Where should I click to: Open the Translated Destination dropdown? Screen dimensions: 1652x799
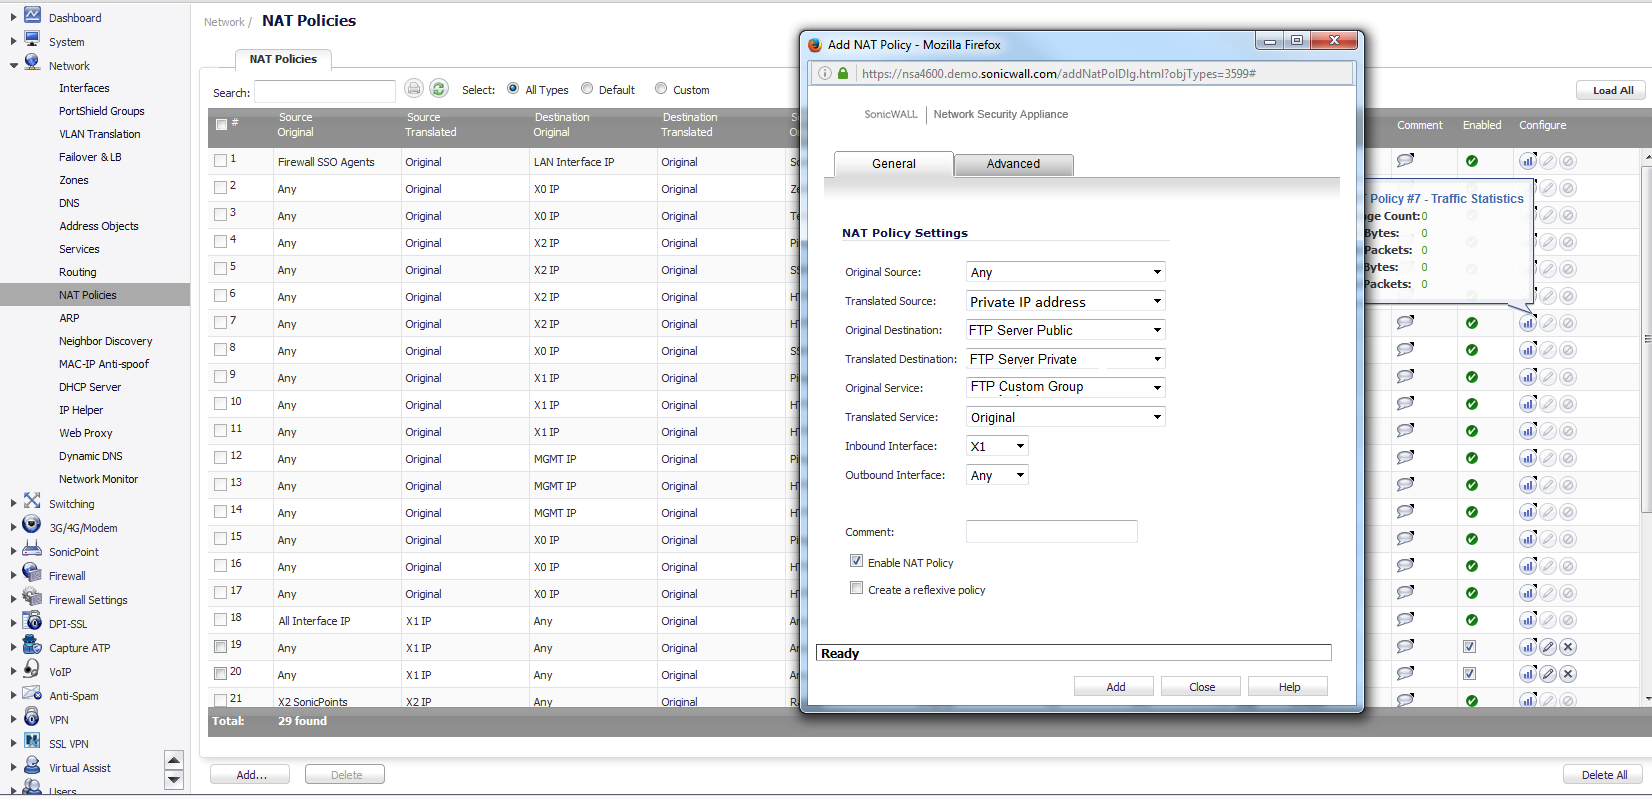pos(1066,359)
